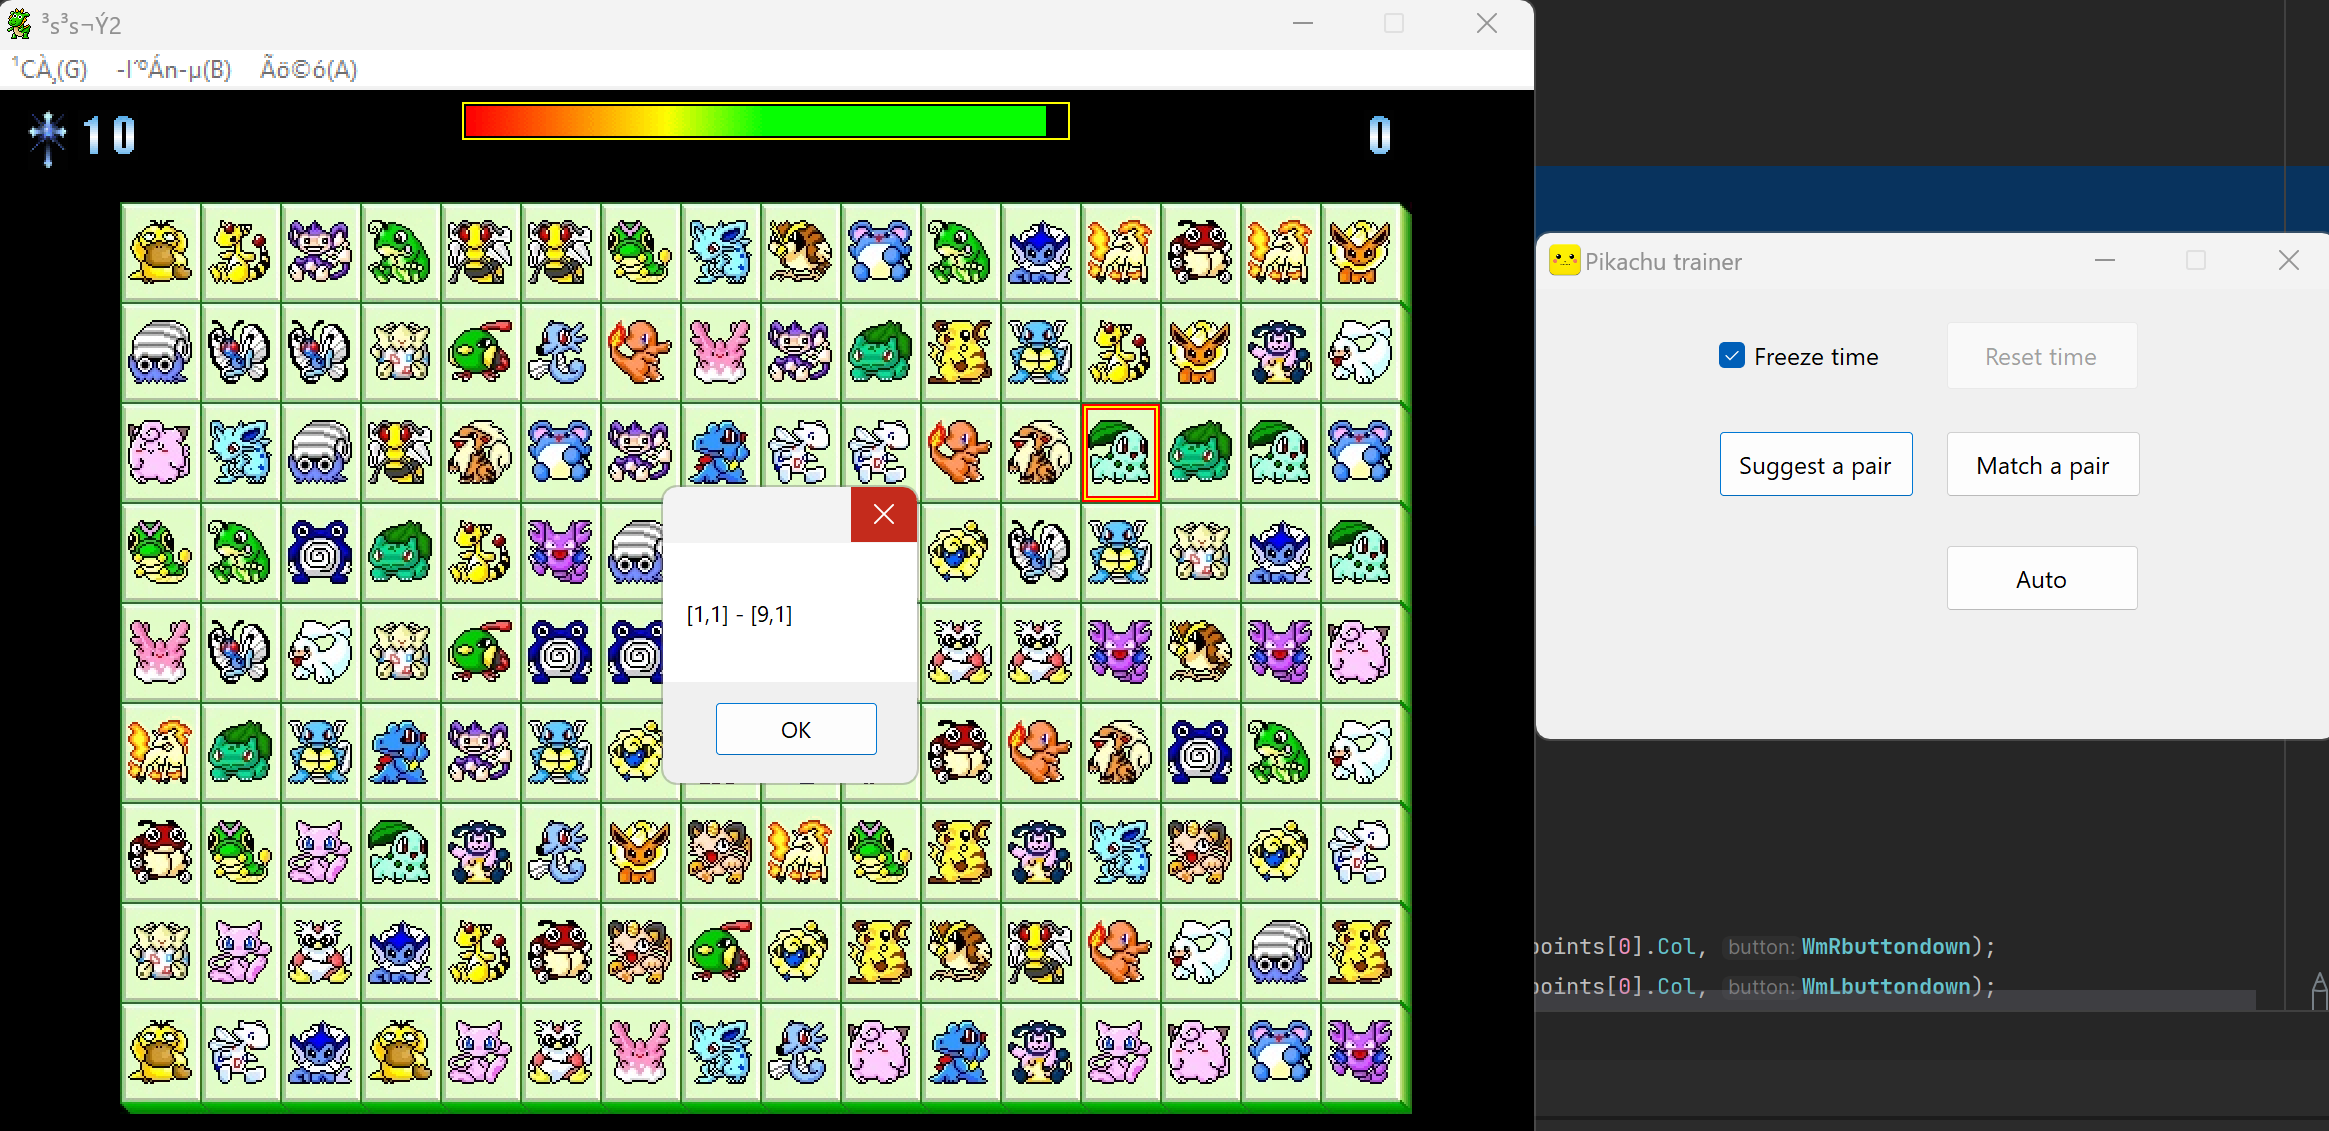
Task: Select the Seel tile in the second row
Action: click(x=1360, y=352)
